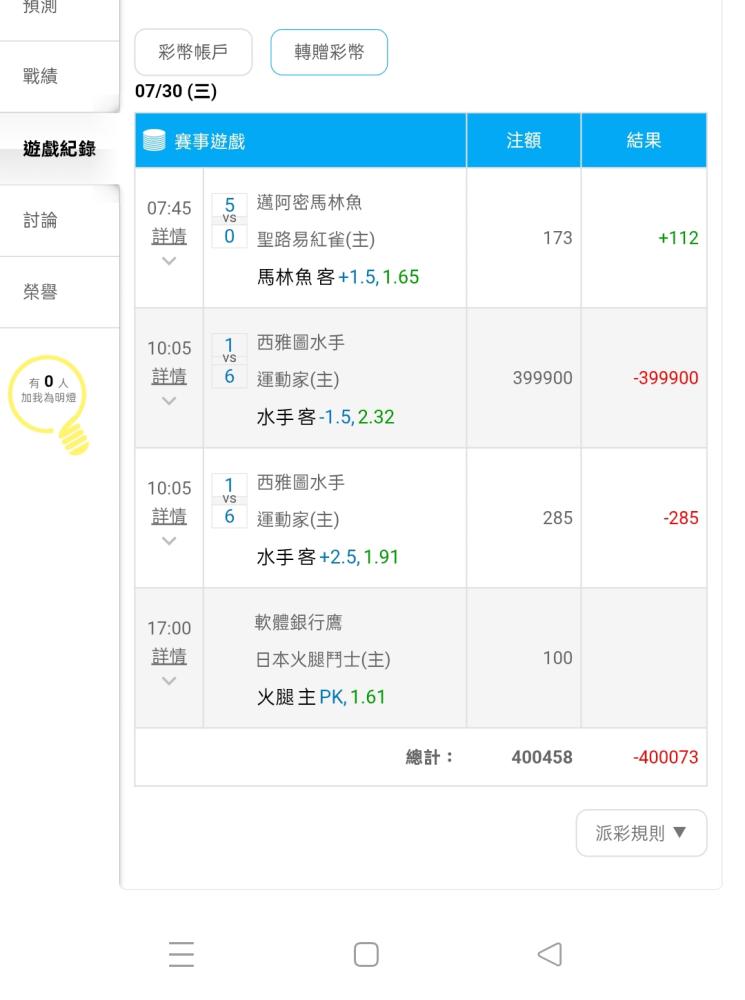Screen dimensions: 745x1000
Task: Click the 彩幣帳戶 button
Action: click(x=193, y=52)
